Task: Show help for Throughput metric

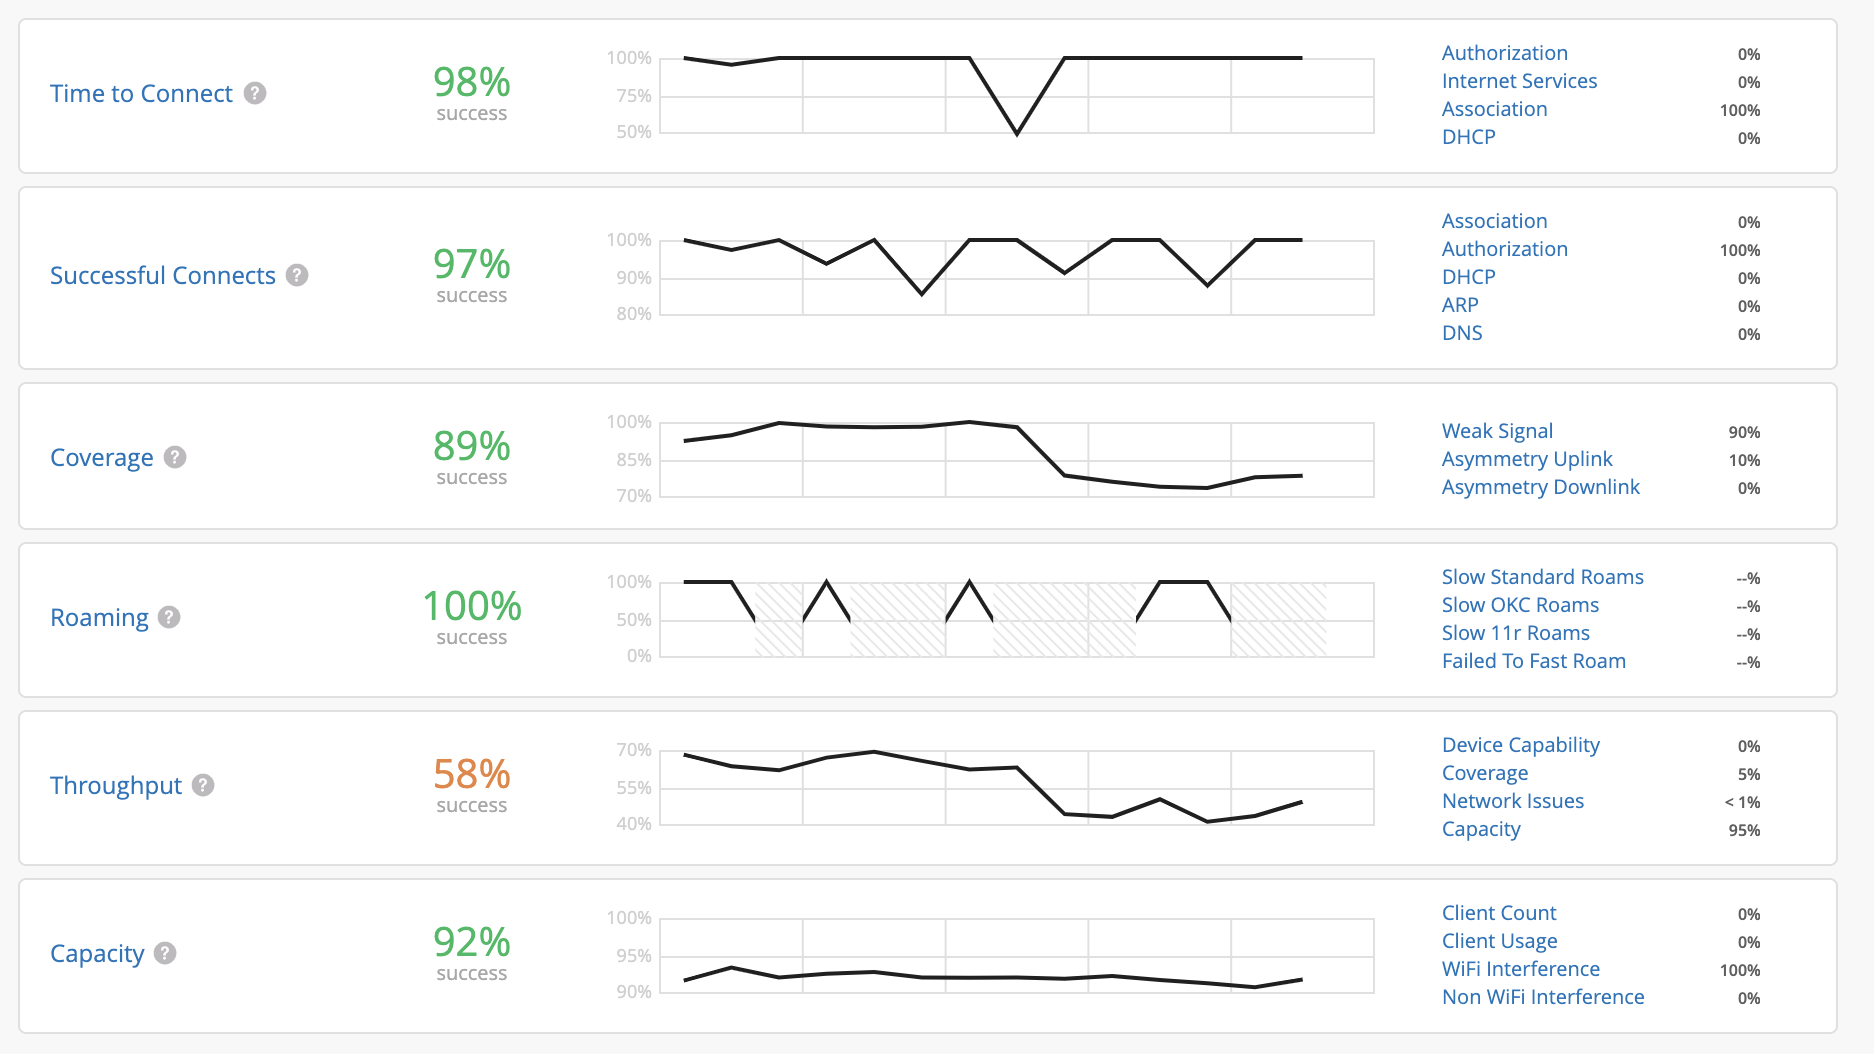Action: coord(203,785)
